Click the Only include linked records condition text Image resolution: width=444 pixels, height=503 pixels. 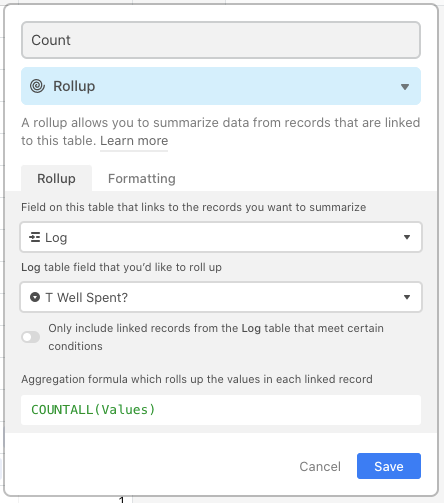tap(216, 337)
